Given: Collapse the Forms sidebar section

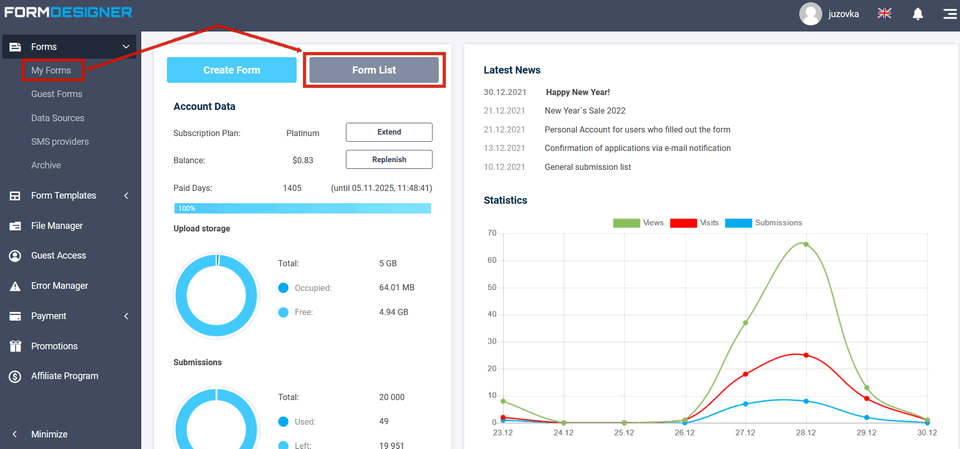Looking at the screenshot, I should [125, 47].
